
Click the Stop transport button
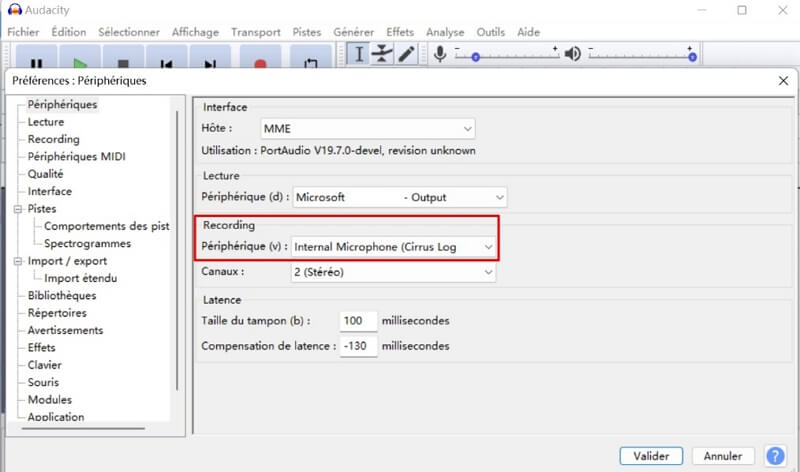123,57
